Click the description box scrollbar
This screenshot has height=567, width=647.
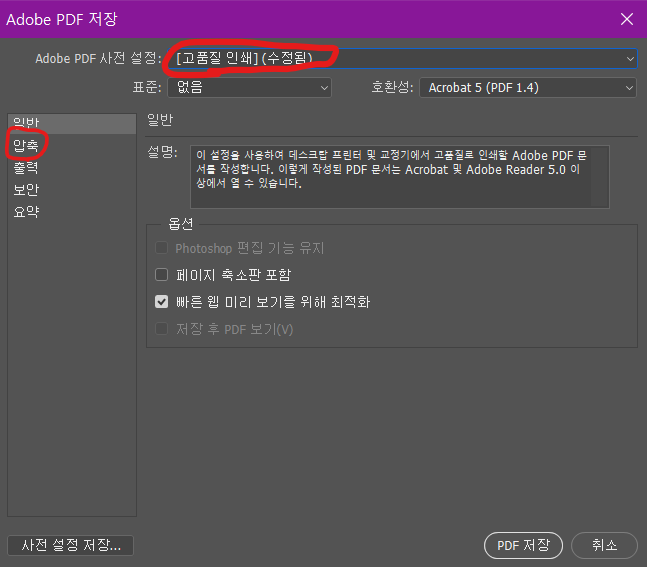[600, 177]
